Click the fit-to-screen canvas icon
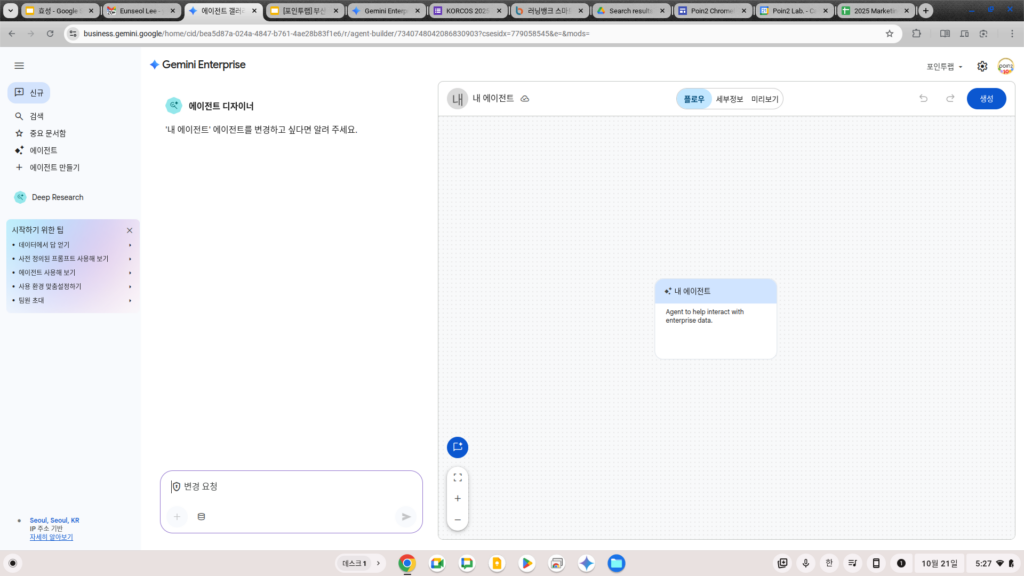 [457, 477]
